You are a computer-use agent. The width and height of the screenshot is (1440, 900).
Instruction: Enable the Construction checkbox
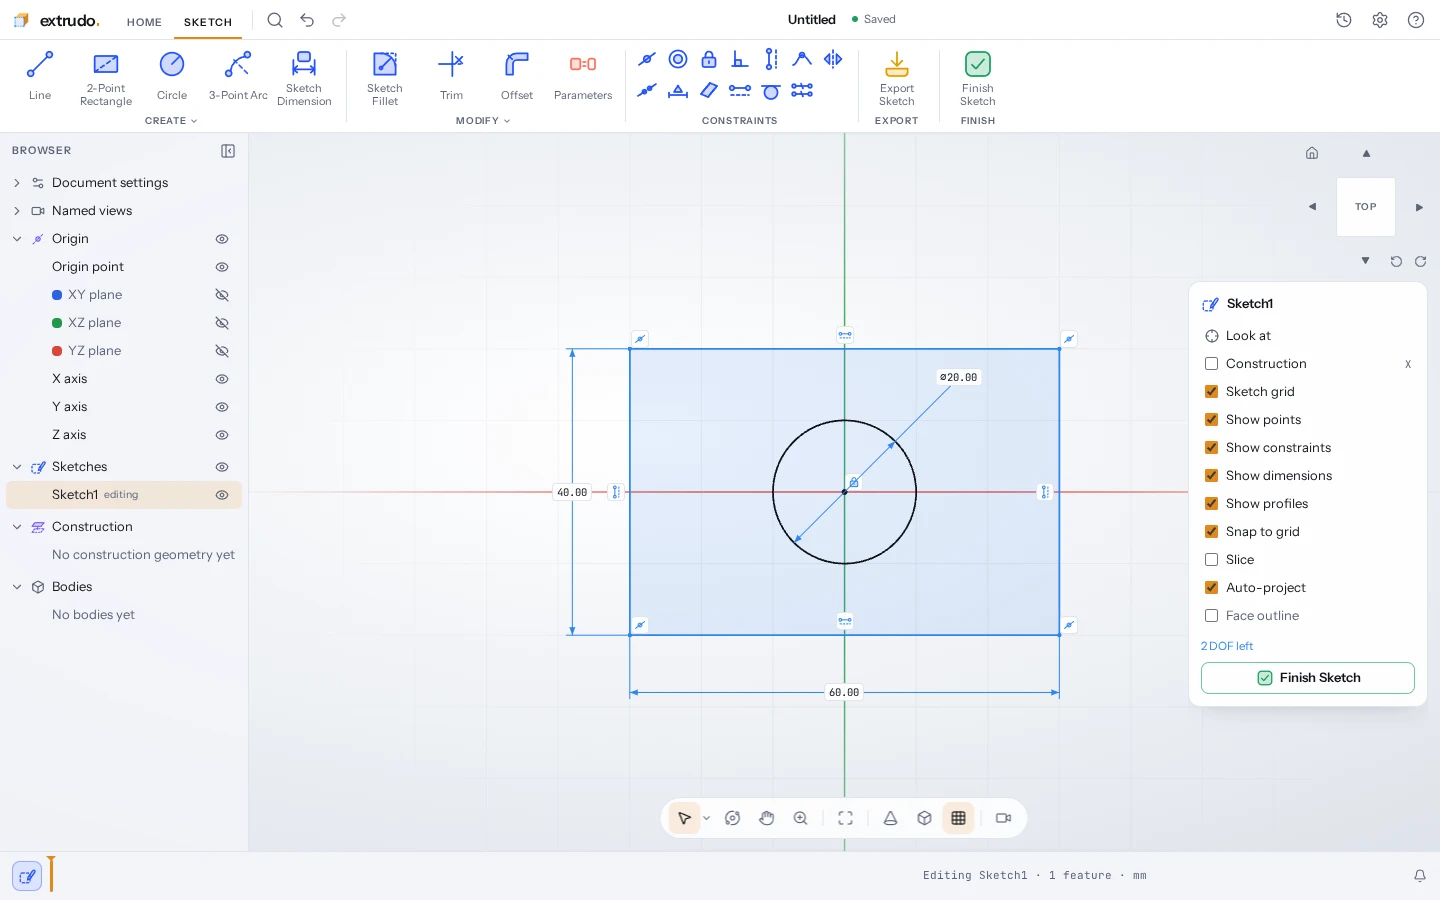[x=1211, y=364]
